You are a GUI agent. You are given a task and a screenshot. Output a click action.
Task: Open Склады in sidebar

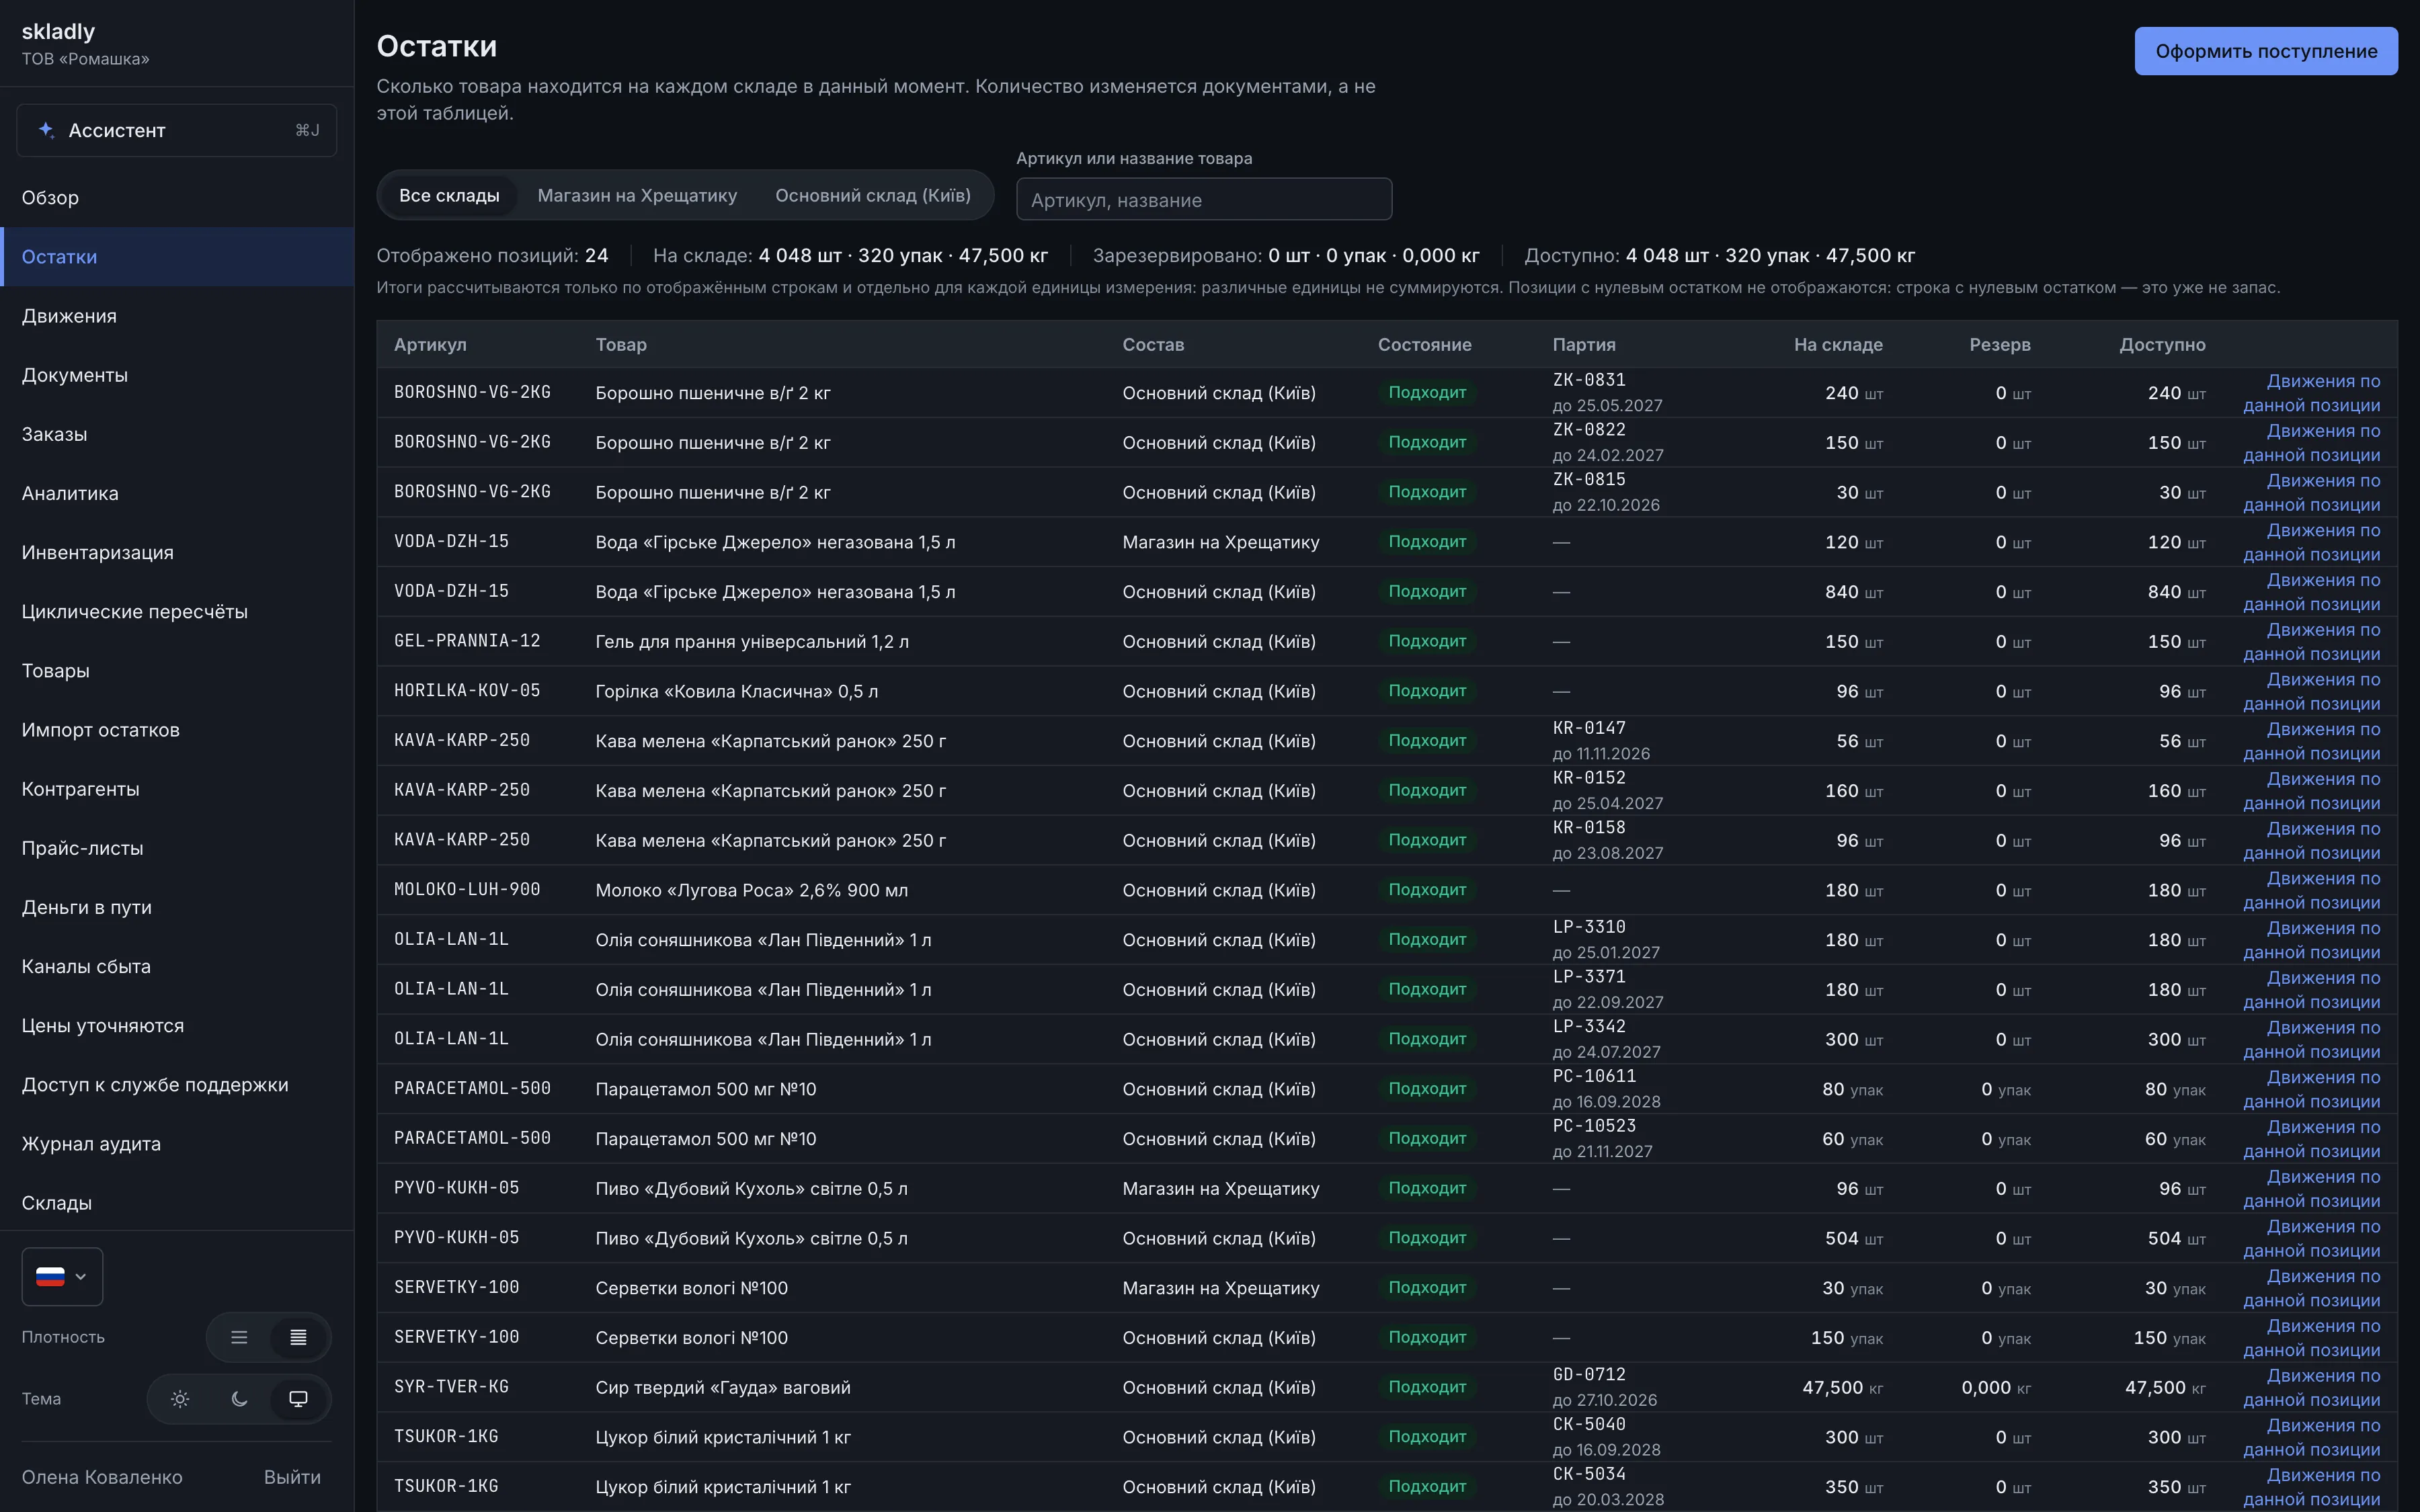click(x=177, y=1203)
